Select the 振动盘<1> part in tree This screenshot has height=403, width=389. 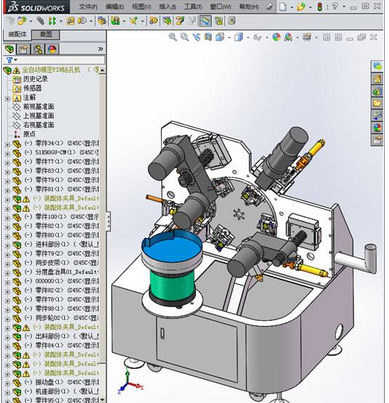pos(49,382)
